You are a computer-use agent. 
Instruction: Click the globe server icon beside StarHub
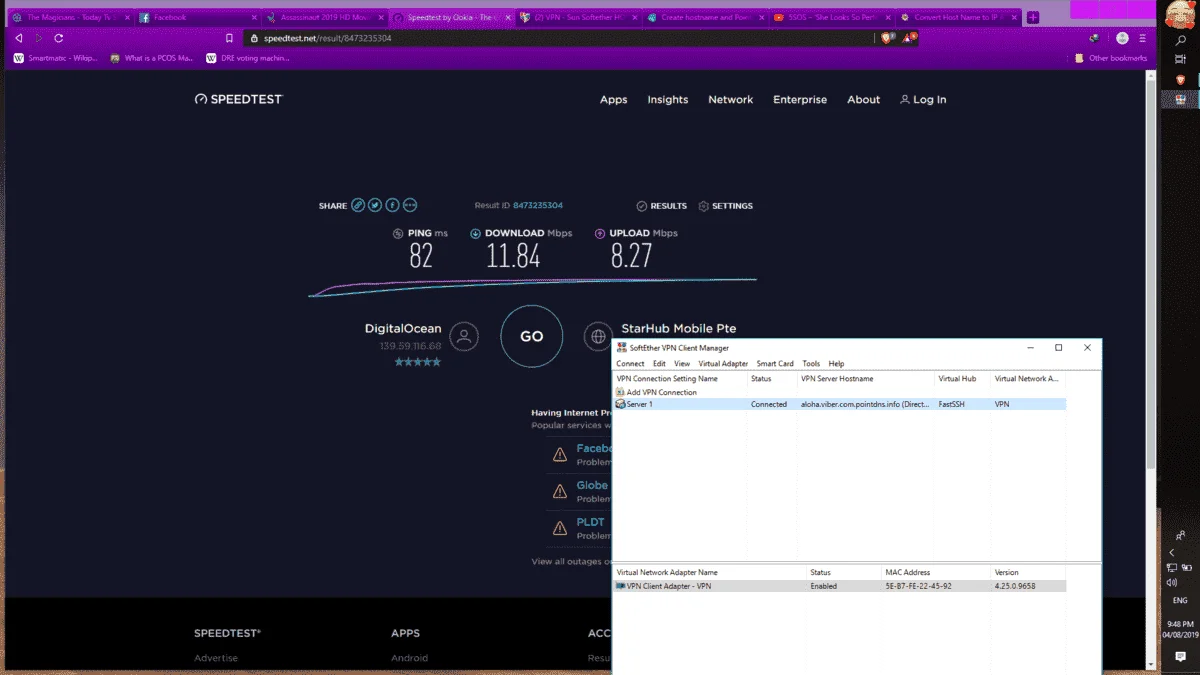(x=598, y=336)
